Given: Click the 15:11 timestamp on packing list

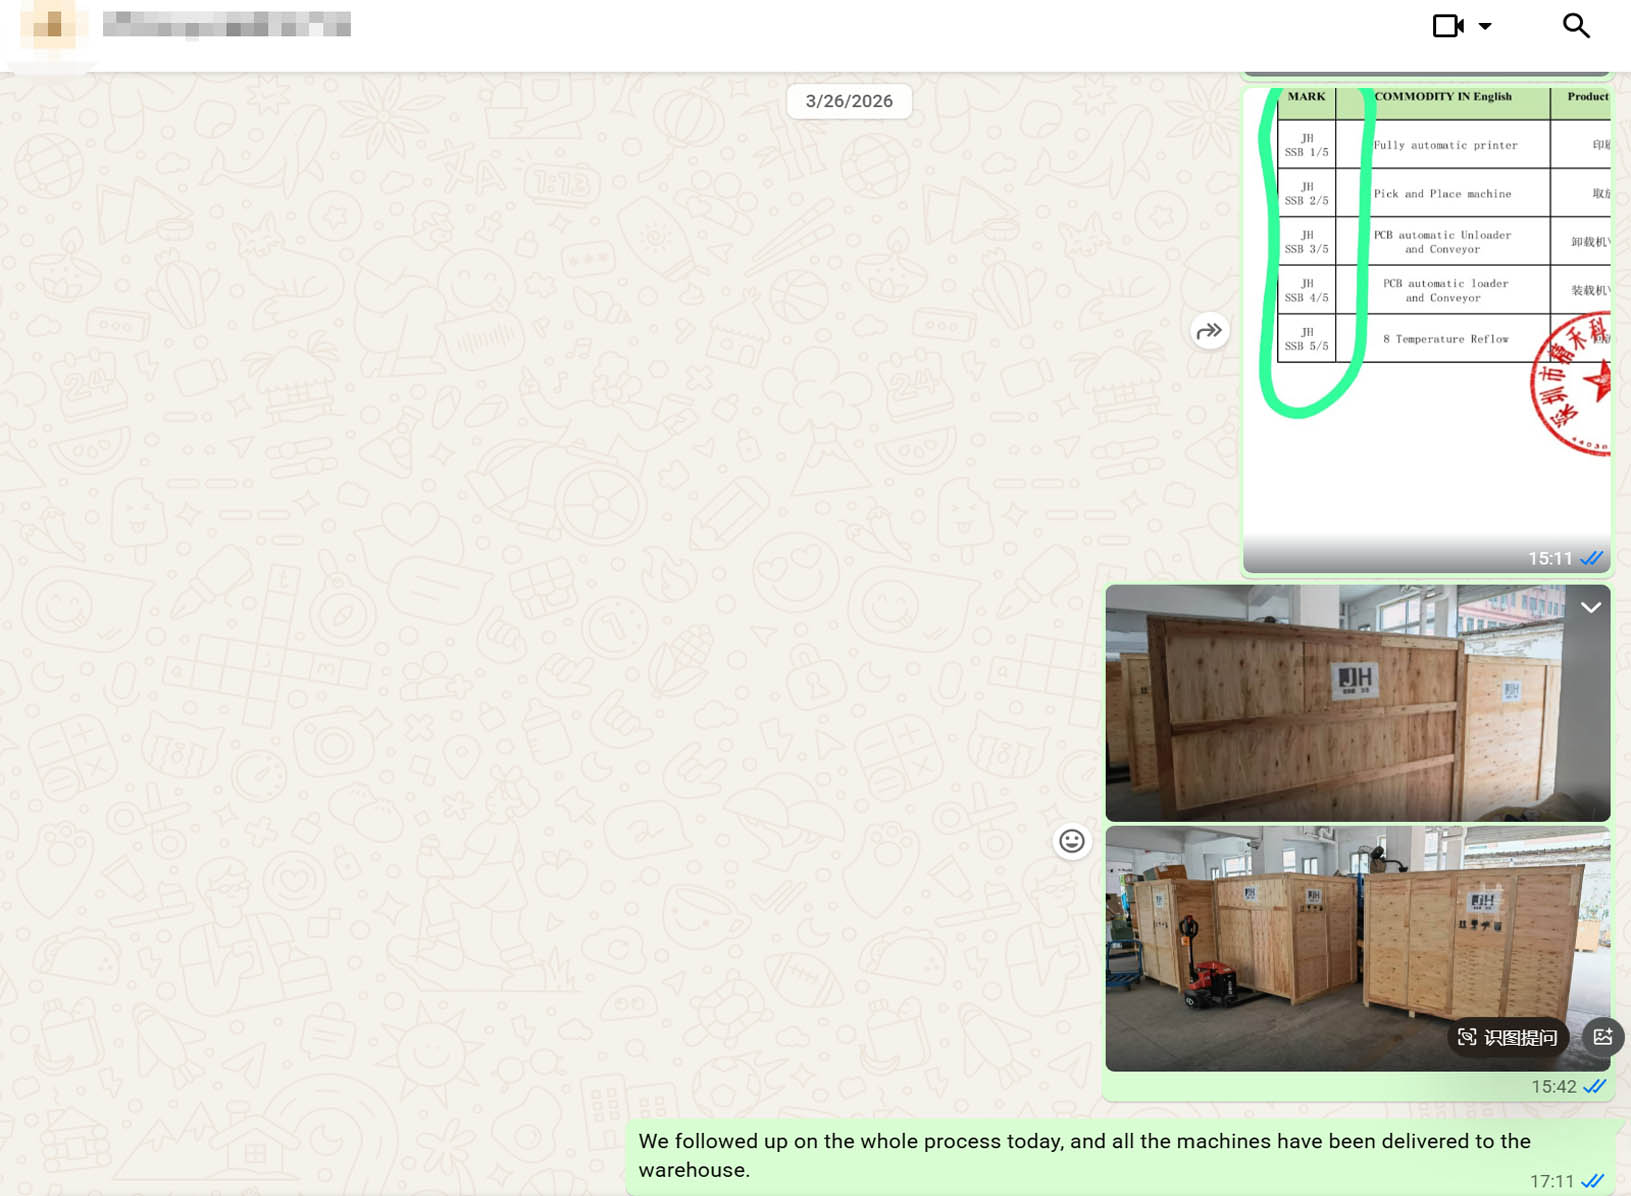Looking at the screenshot, I should click(x=1550, y=559).
